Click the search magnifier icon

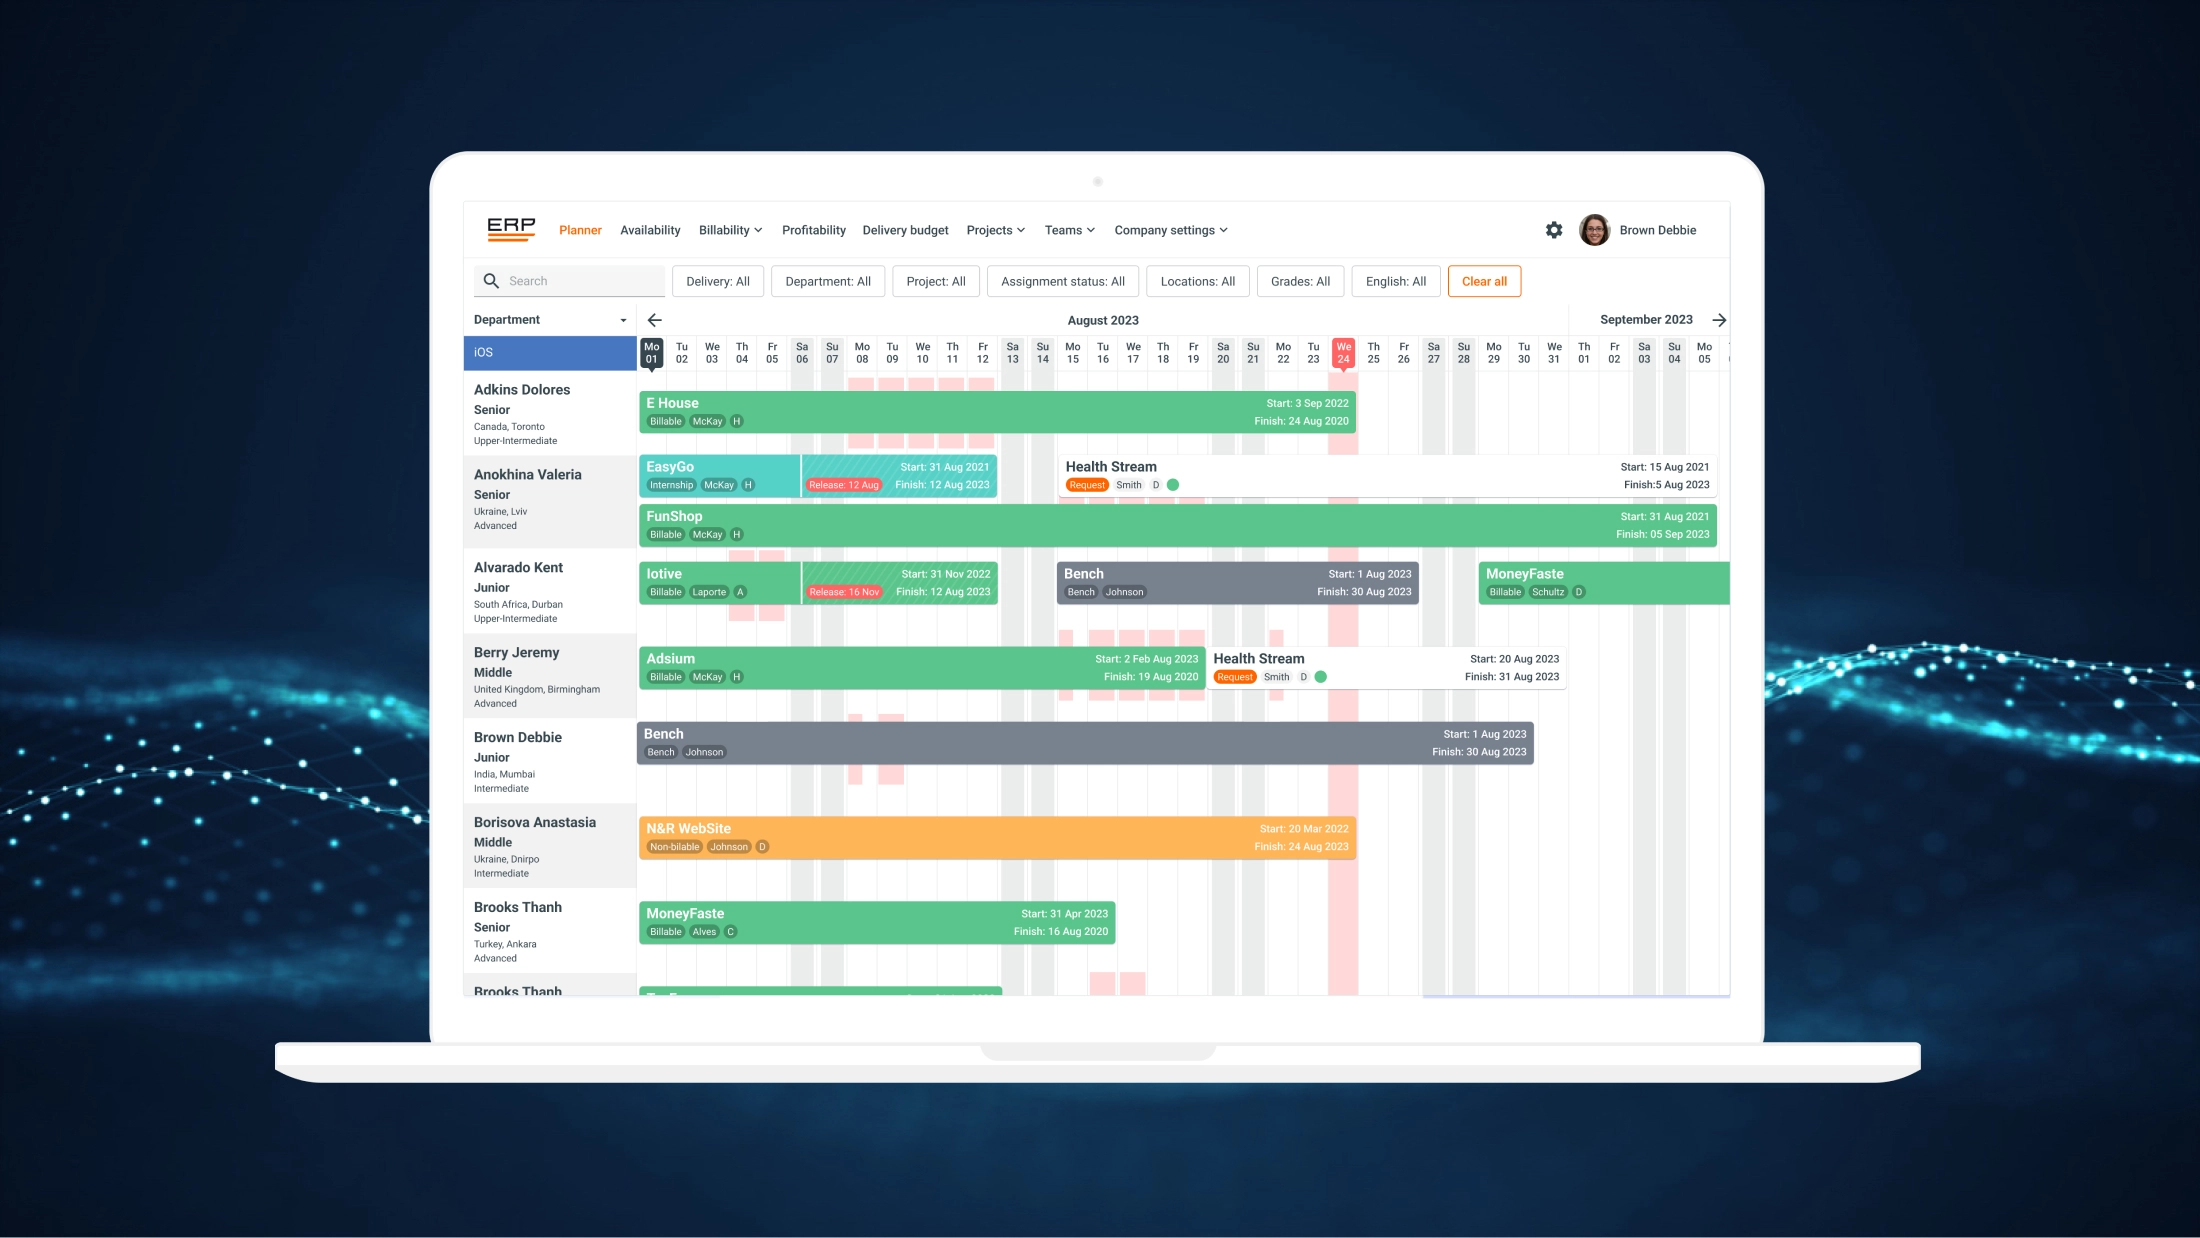[491, 281]
